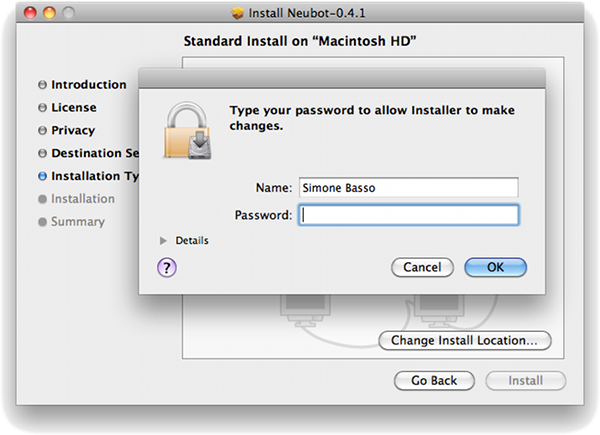The image size is (600, 435).
Task: Click the gray Summary step bullet
Action: (42, 222)
